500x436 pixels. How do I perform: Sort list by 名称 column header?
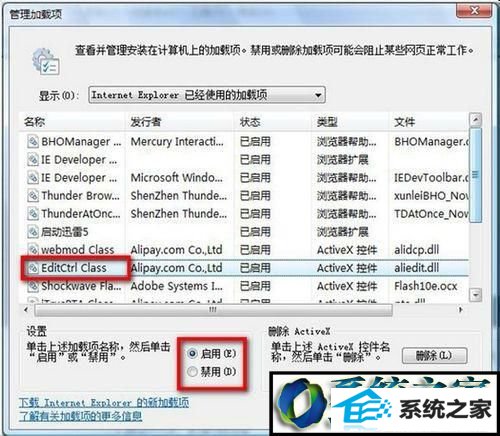pyautogui.click(x=72, y=122)
